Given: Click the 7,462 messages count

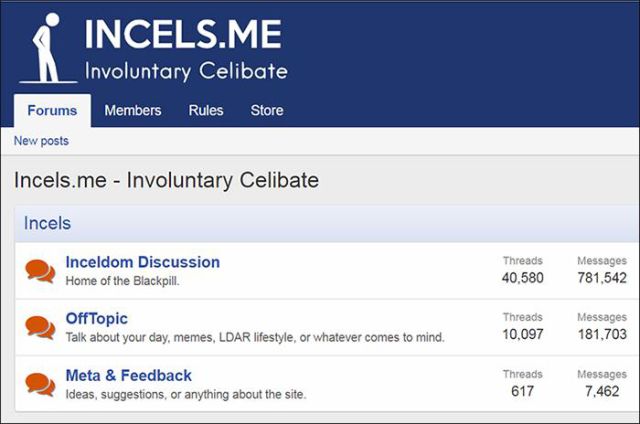Looking at the screenshot, I should (602, 391).
